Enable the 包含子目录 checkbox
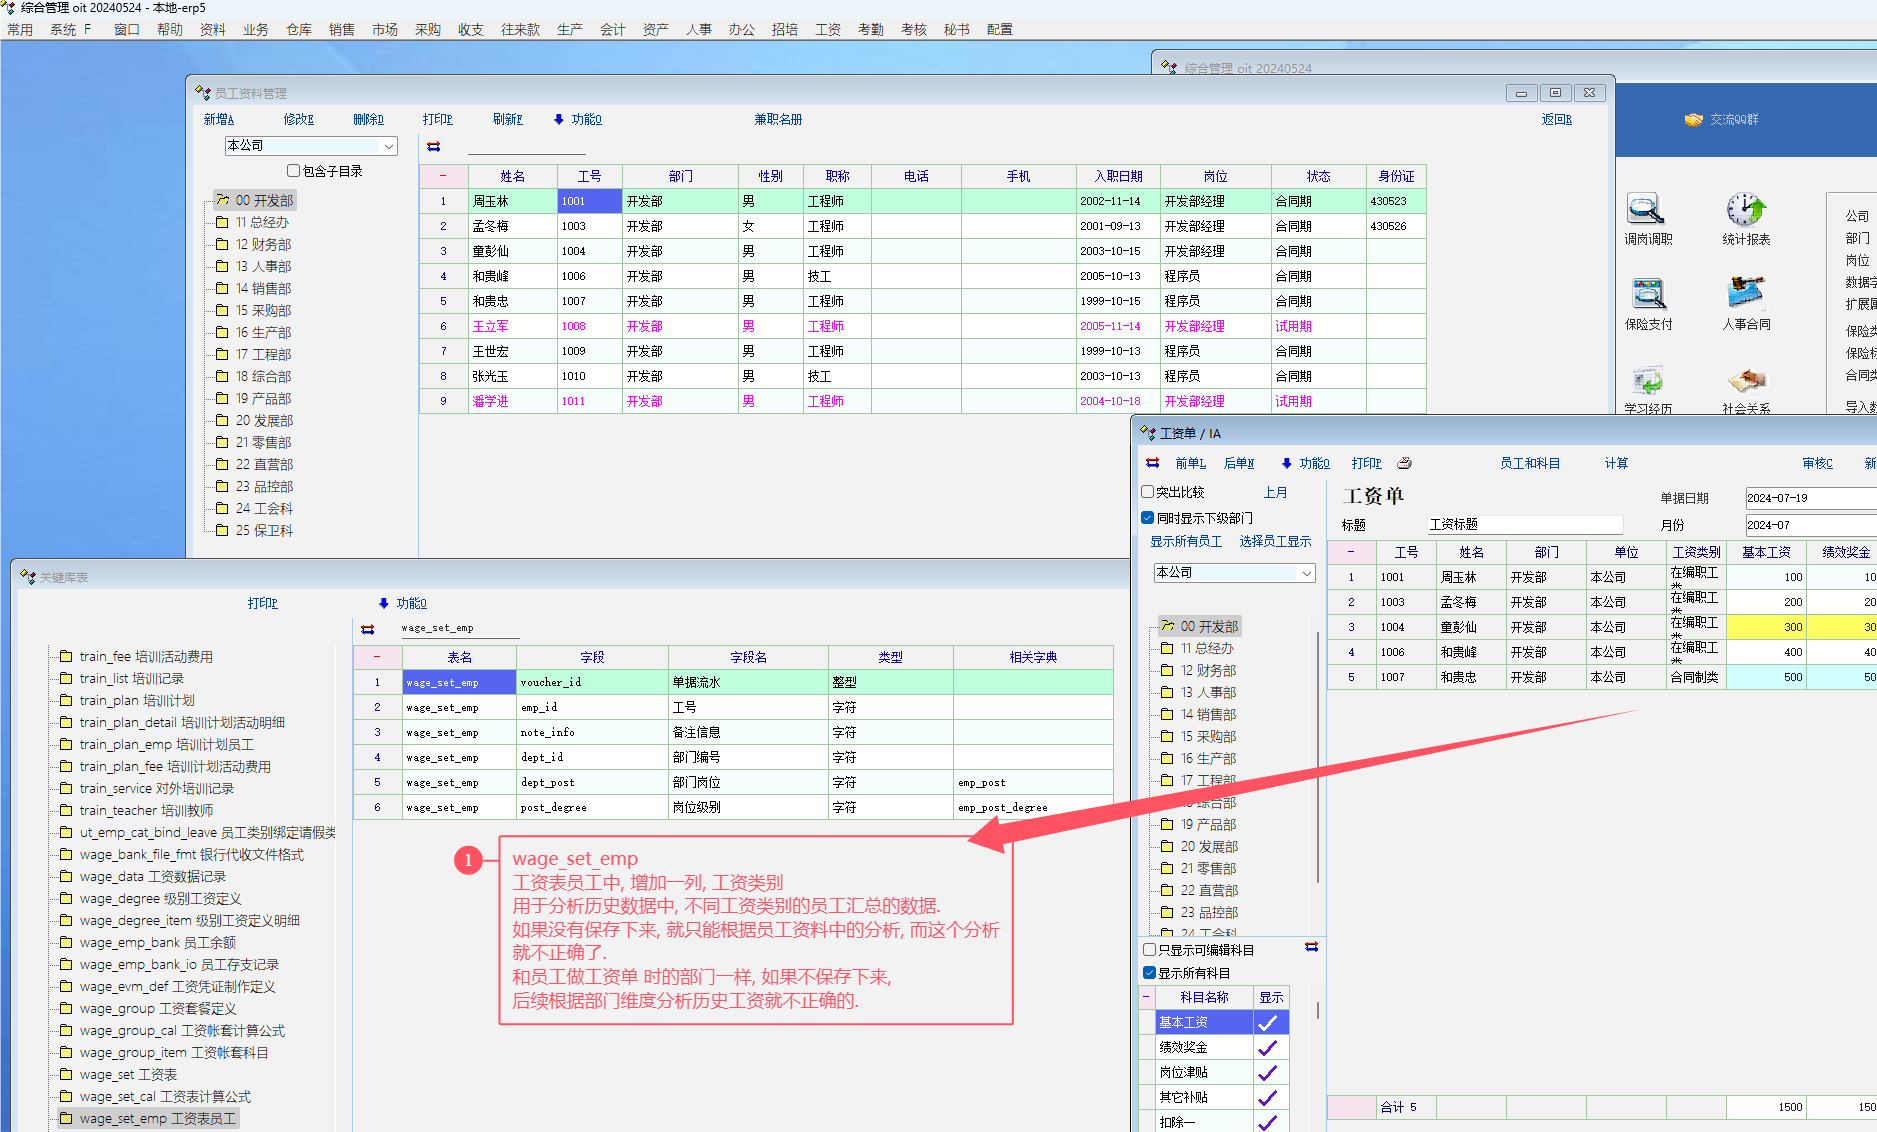 click(x=293, y=171)
